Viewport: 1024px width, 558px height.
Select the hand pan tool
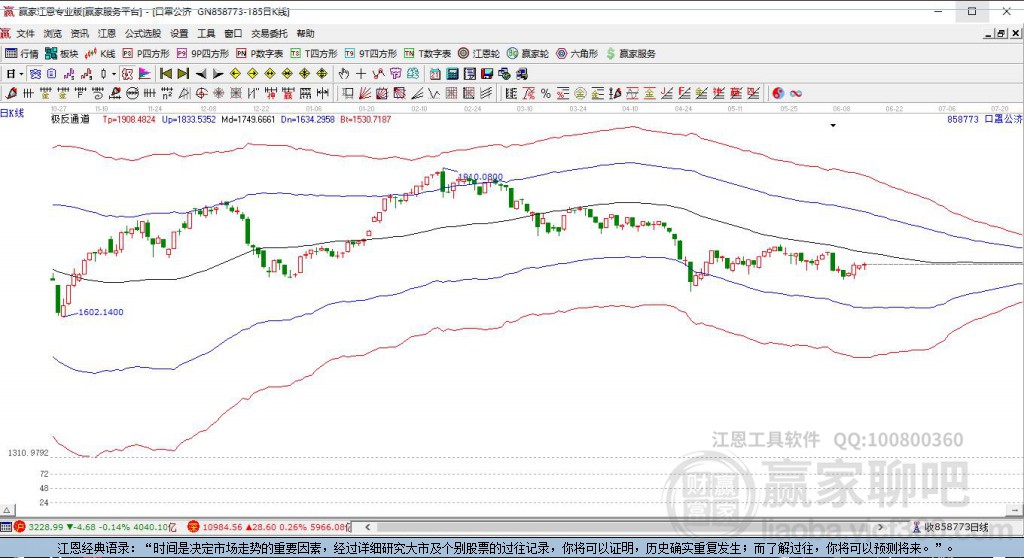343,74
